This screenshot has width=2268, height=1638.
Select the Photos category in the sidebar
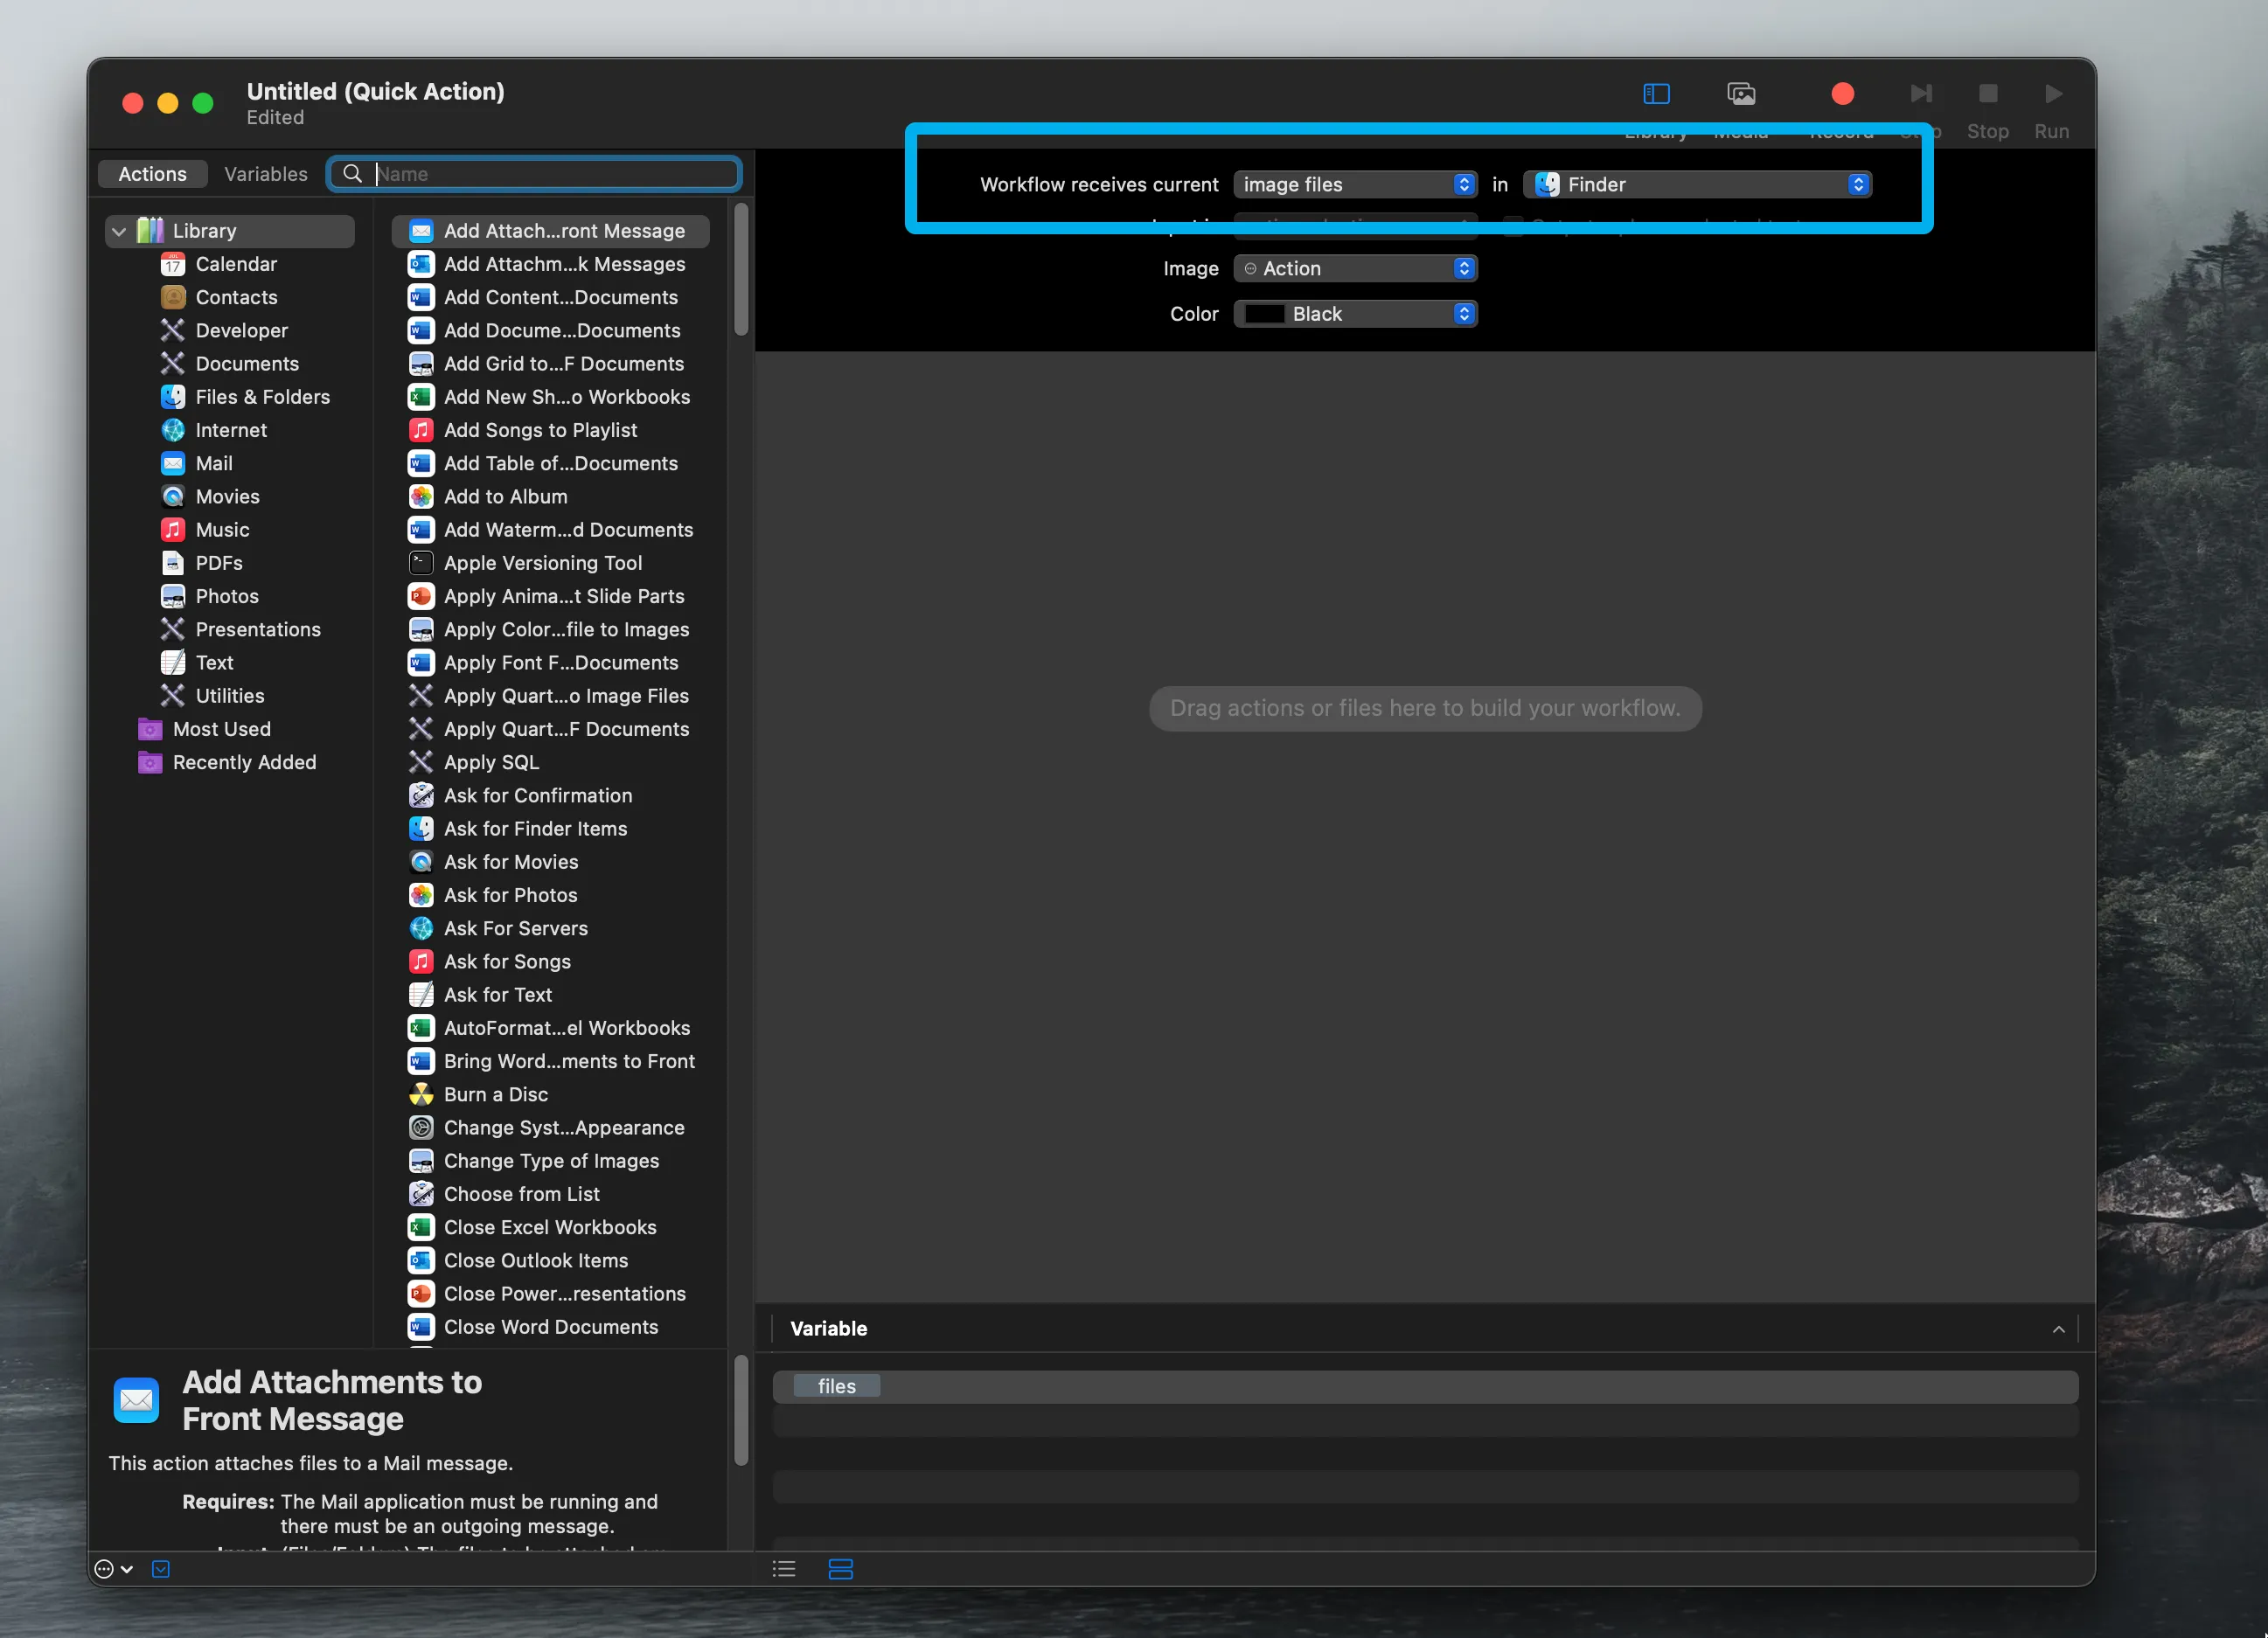coord(226,595)
